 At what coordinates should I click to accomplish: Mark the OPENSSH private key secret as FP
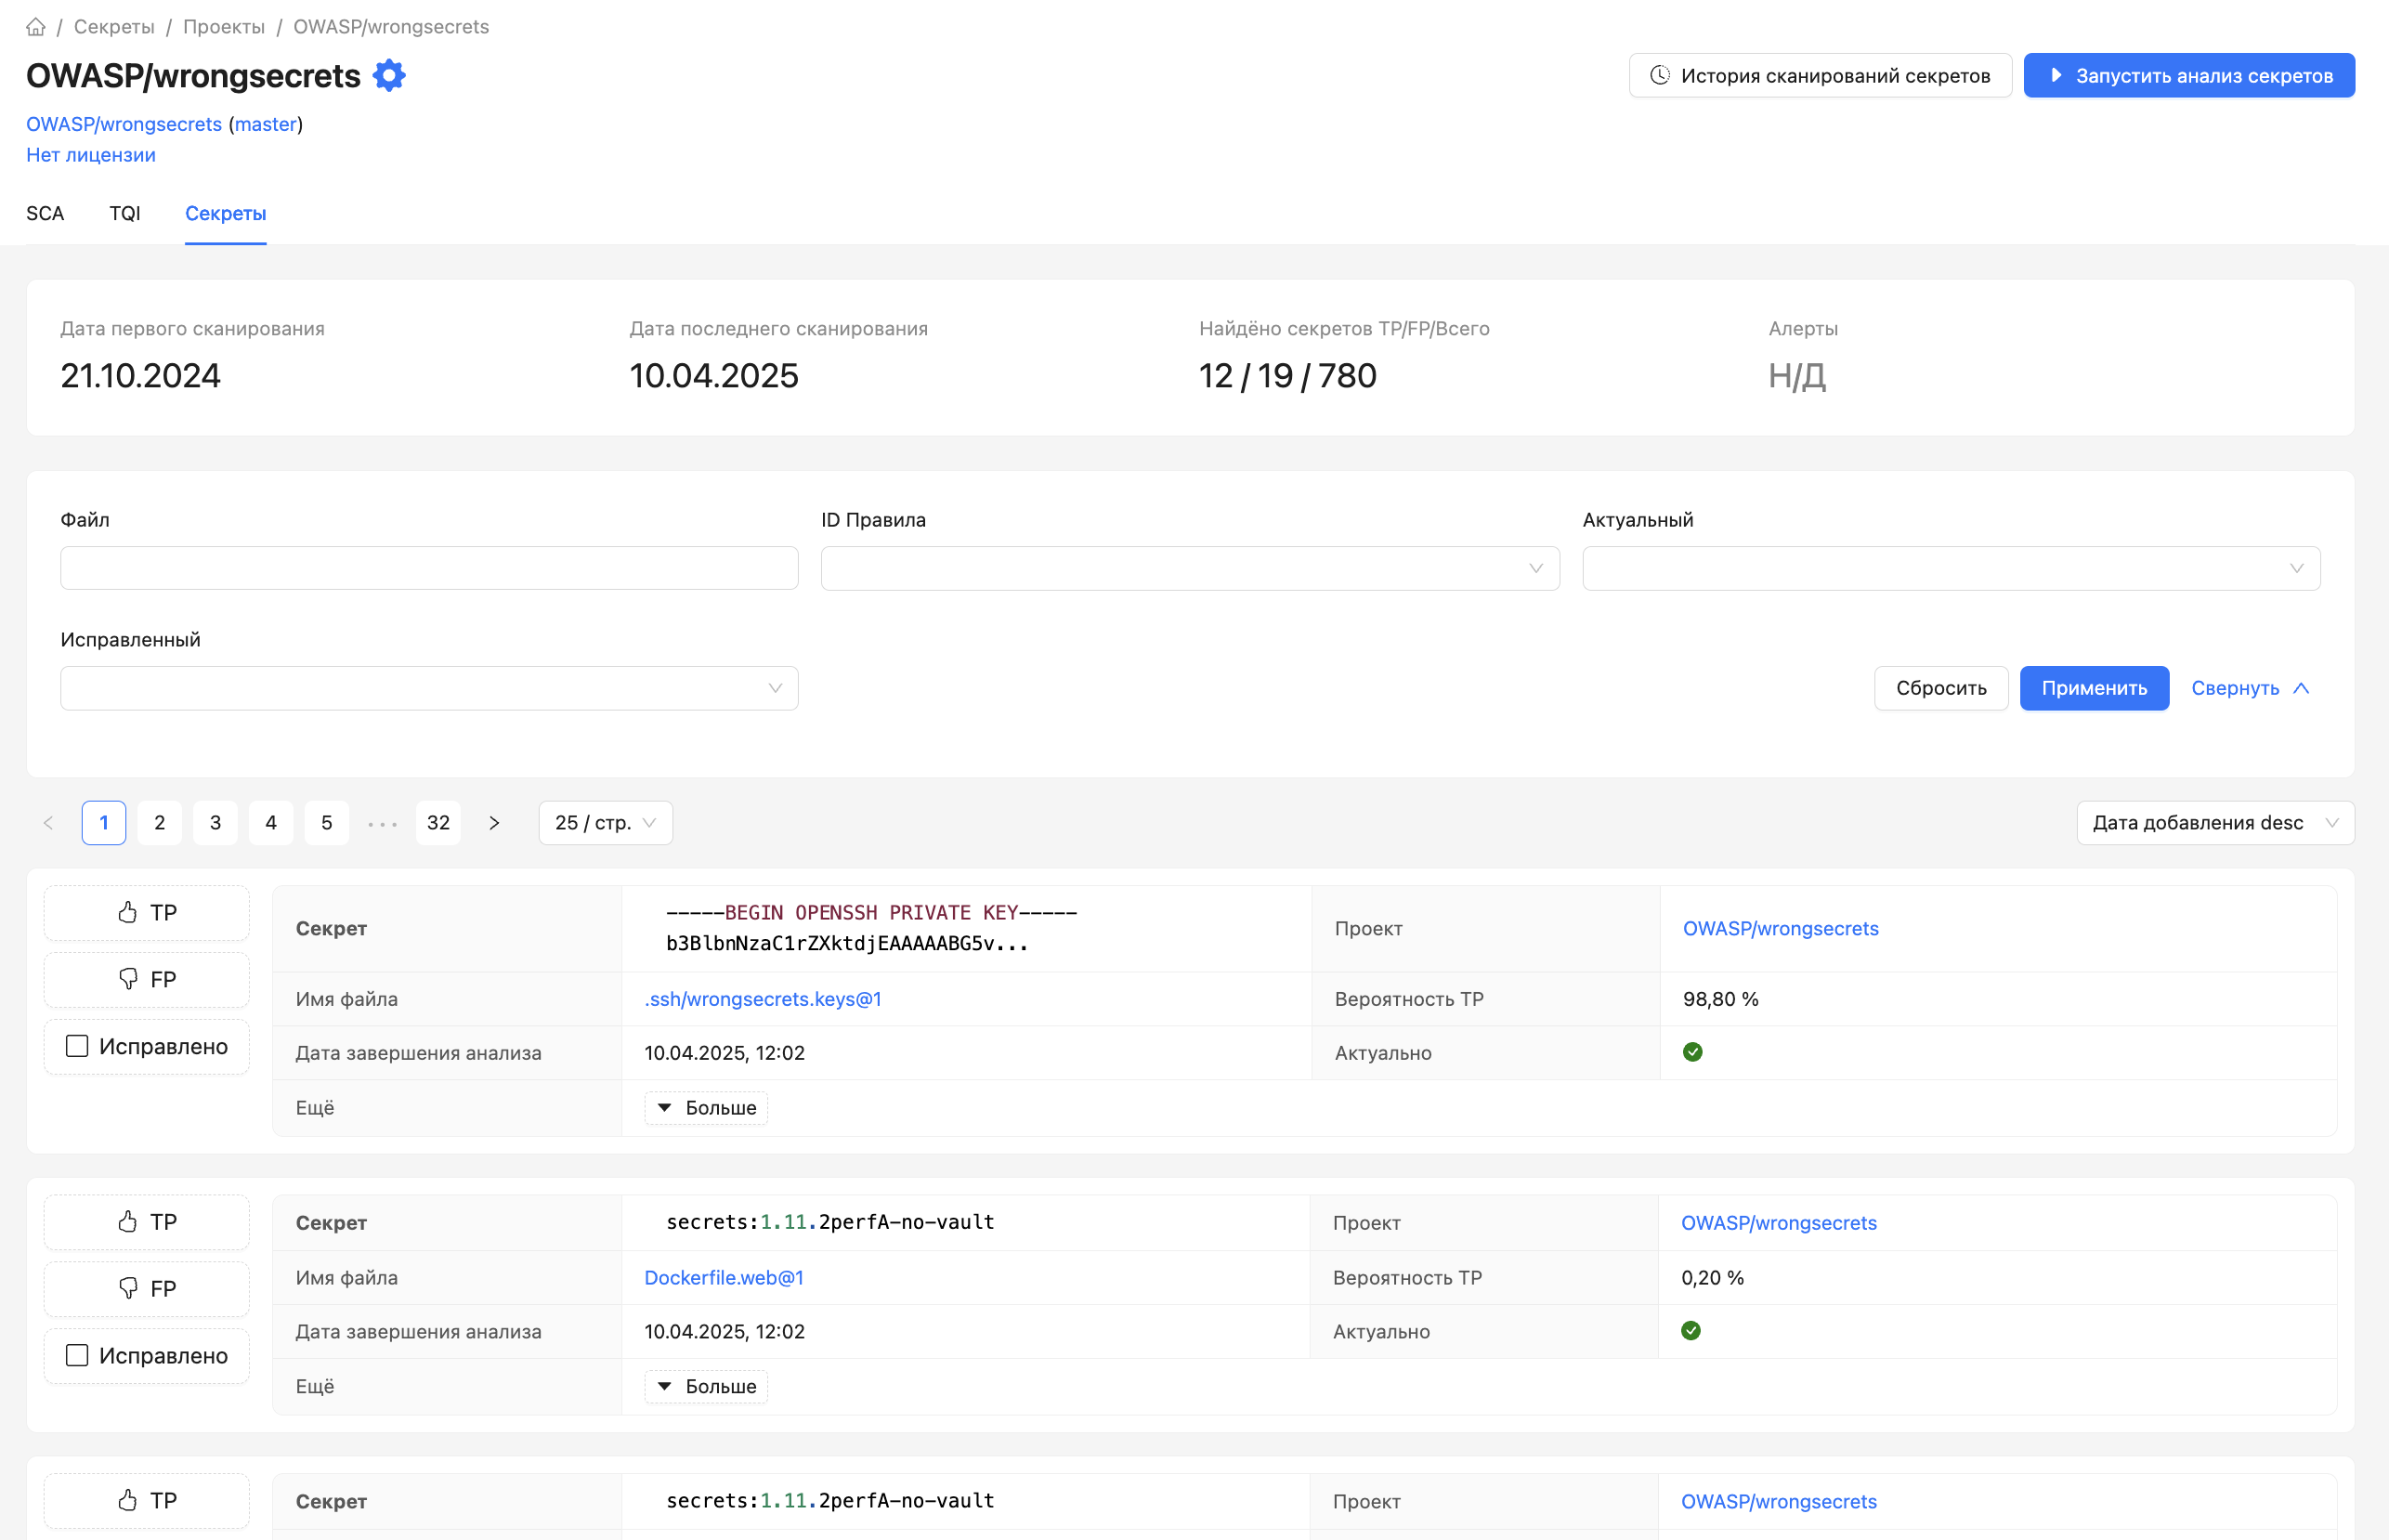(x=147, y=980)
